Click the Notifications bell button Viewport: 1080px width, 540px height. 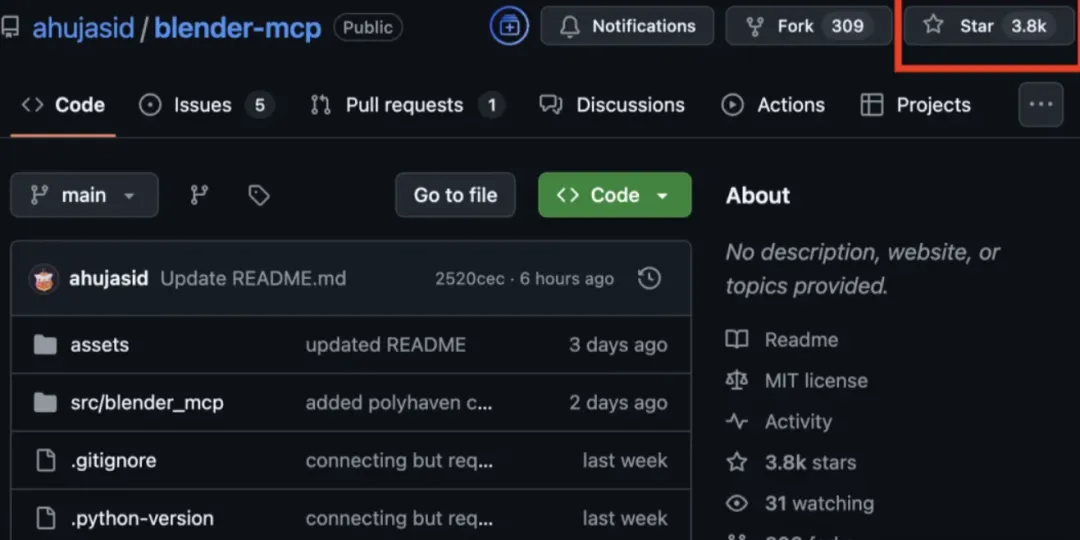pyautogui.click(x=627, y=26)
